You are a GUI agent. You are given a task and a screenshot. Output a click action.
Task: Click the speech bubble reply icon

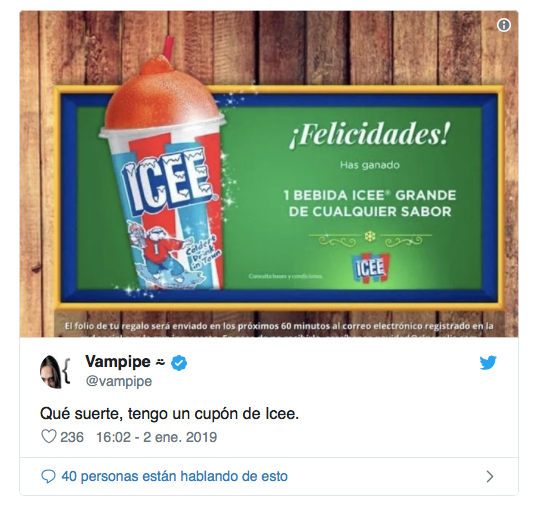coord(48,476)
